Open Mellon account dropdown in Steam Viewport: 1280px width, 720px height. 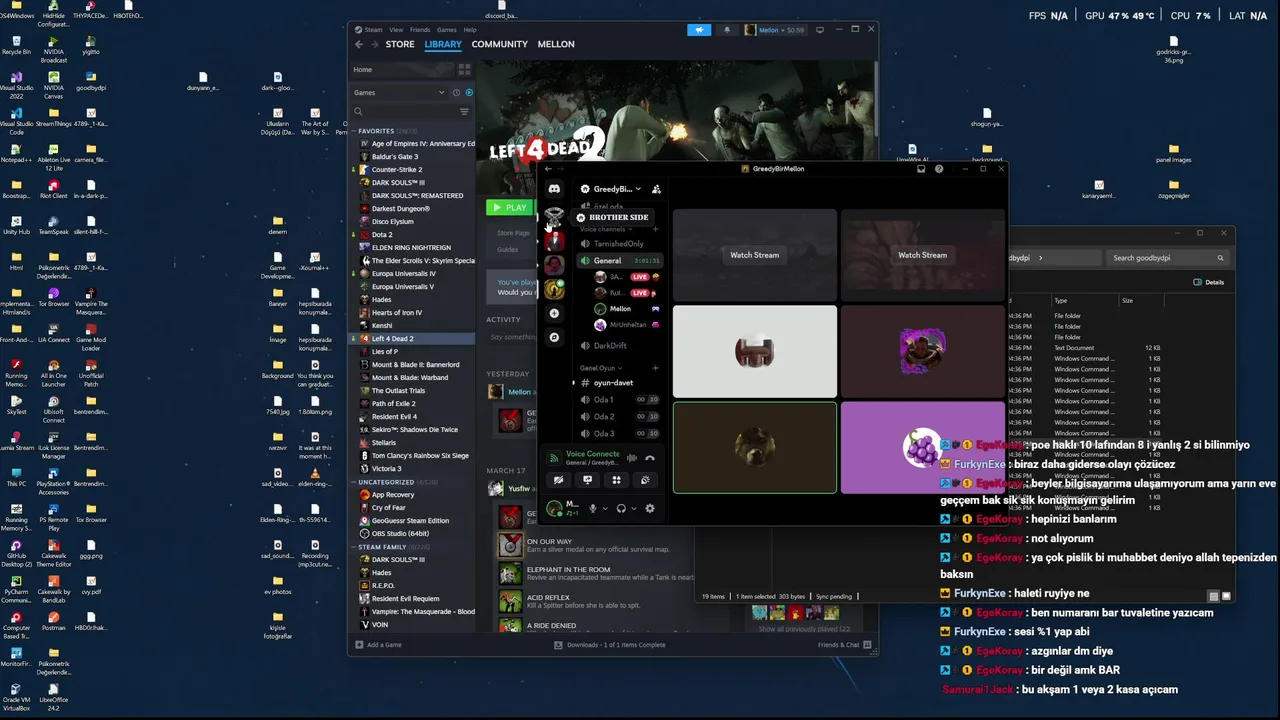pos(775,30)
